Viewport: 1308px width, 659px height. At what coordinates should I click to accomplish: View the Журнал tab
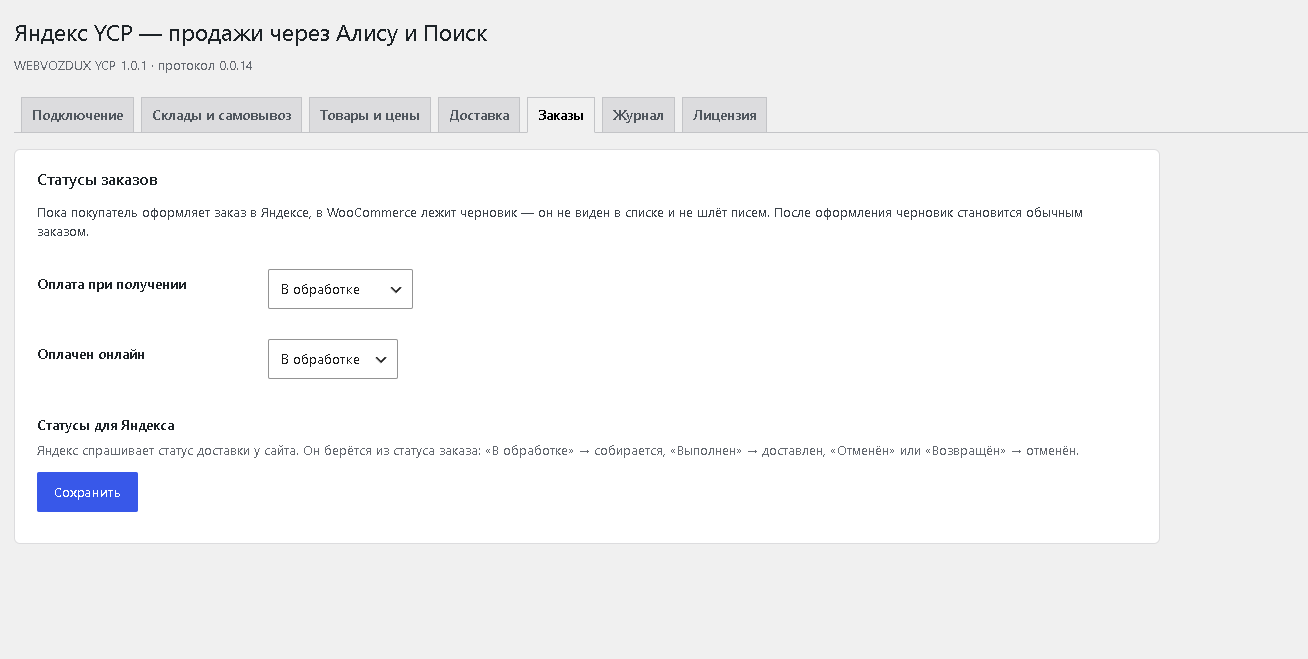click(638, 115)
